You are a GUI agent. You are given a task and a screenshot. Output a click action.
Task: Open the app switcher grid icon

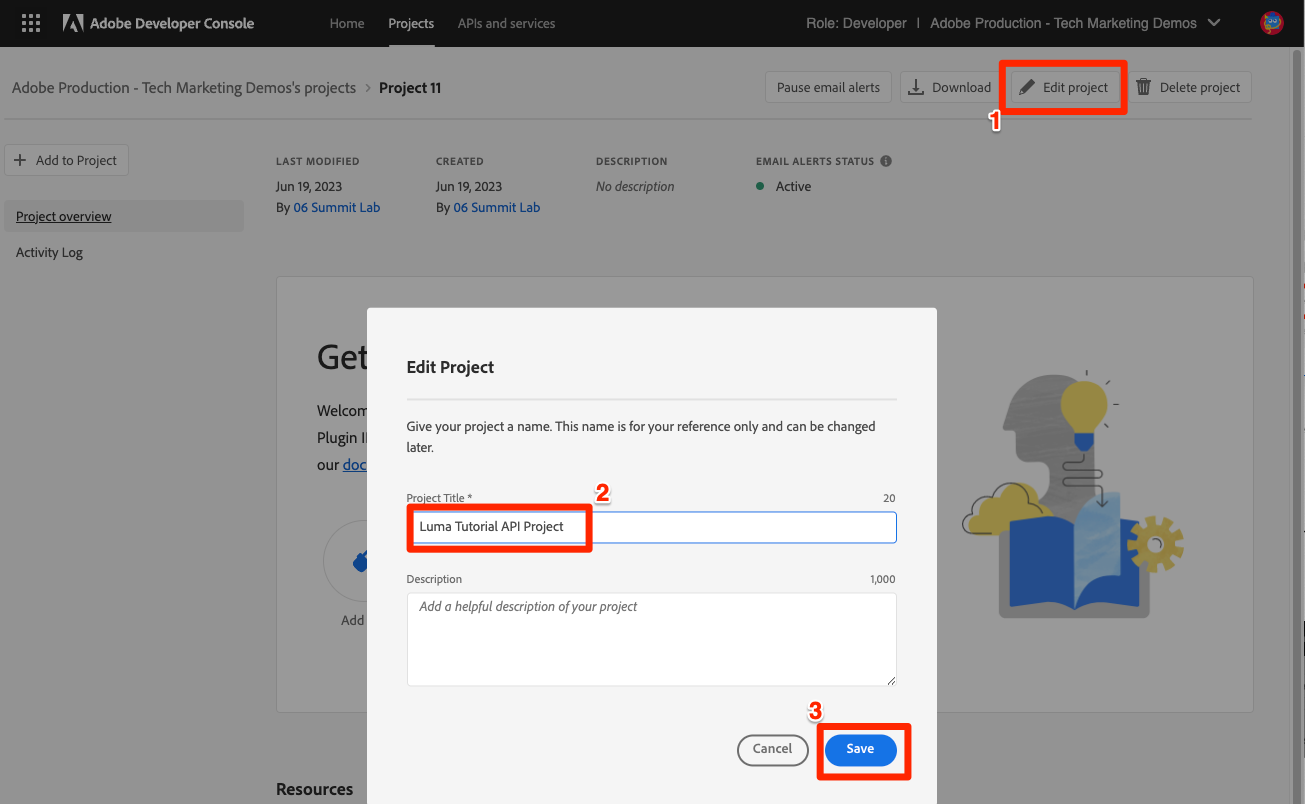[x=31, y=23]
